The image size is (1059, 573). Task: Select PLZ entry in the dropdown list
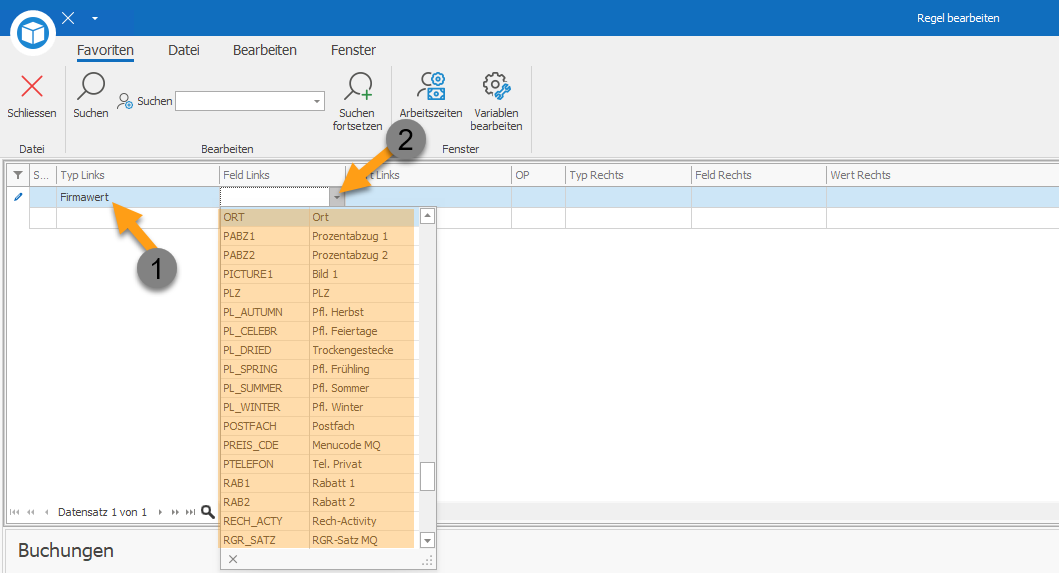click(317, 293)
